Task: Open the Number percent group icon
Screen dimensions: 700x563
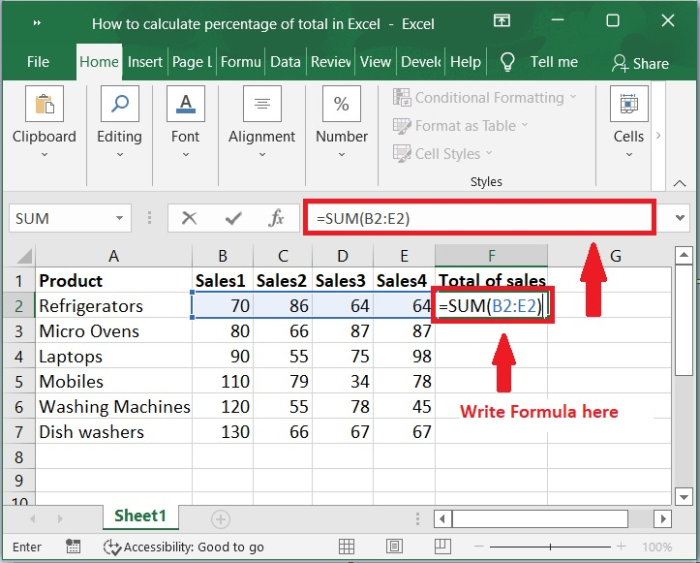Action: tap(342, 104)
